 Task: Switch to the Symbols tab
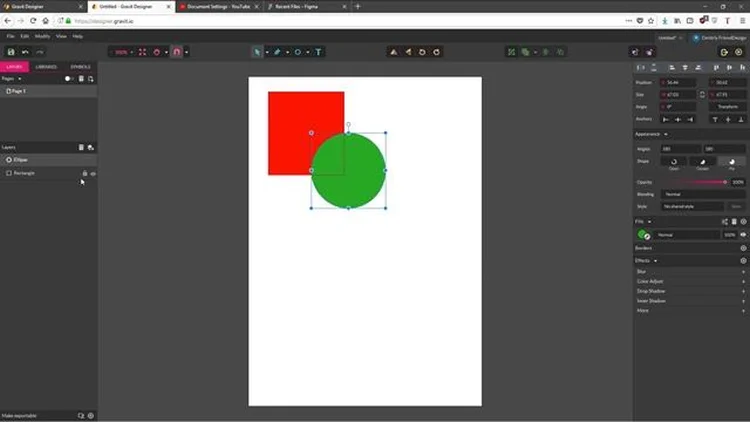tap(80, 67)
